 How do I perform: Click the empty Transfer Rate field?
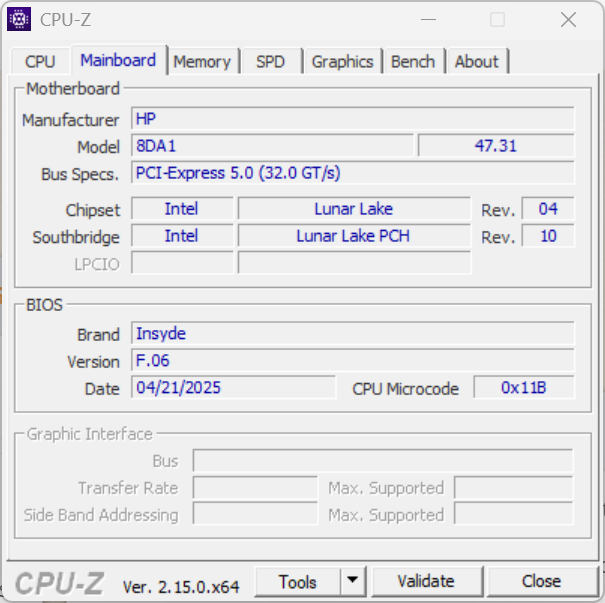(255, 487)
